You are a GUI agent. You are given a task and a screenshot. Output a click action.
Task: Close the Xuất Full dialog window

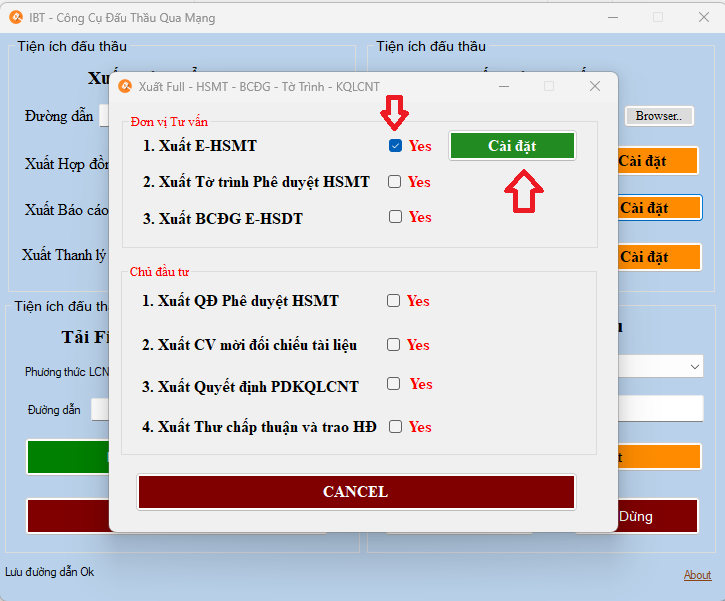[x=595, y=87]
